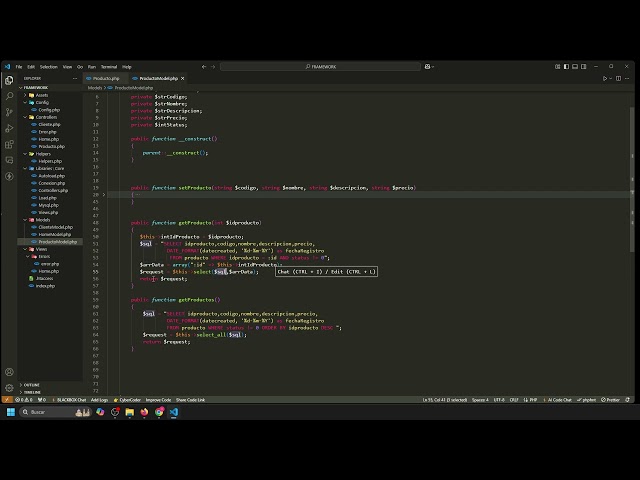Close the ProductoModel.php tab
Image resolution: width=640 pixels, height=480 pixels.
[x=182, y=78]
